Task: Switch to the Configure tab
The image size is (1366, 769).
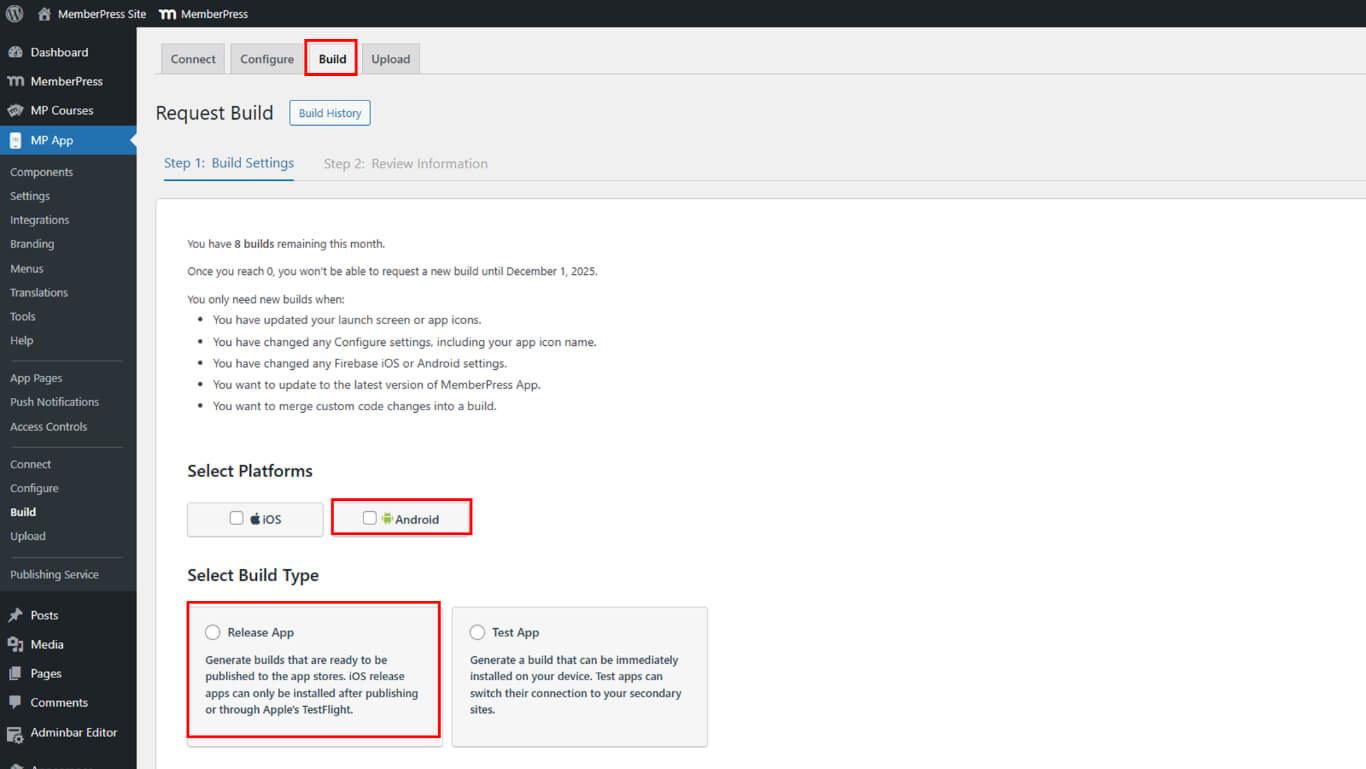Action: [267, 59]
